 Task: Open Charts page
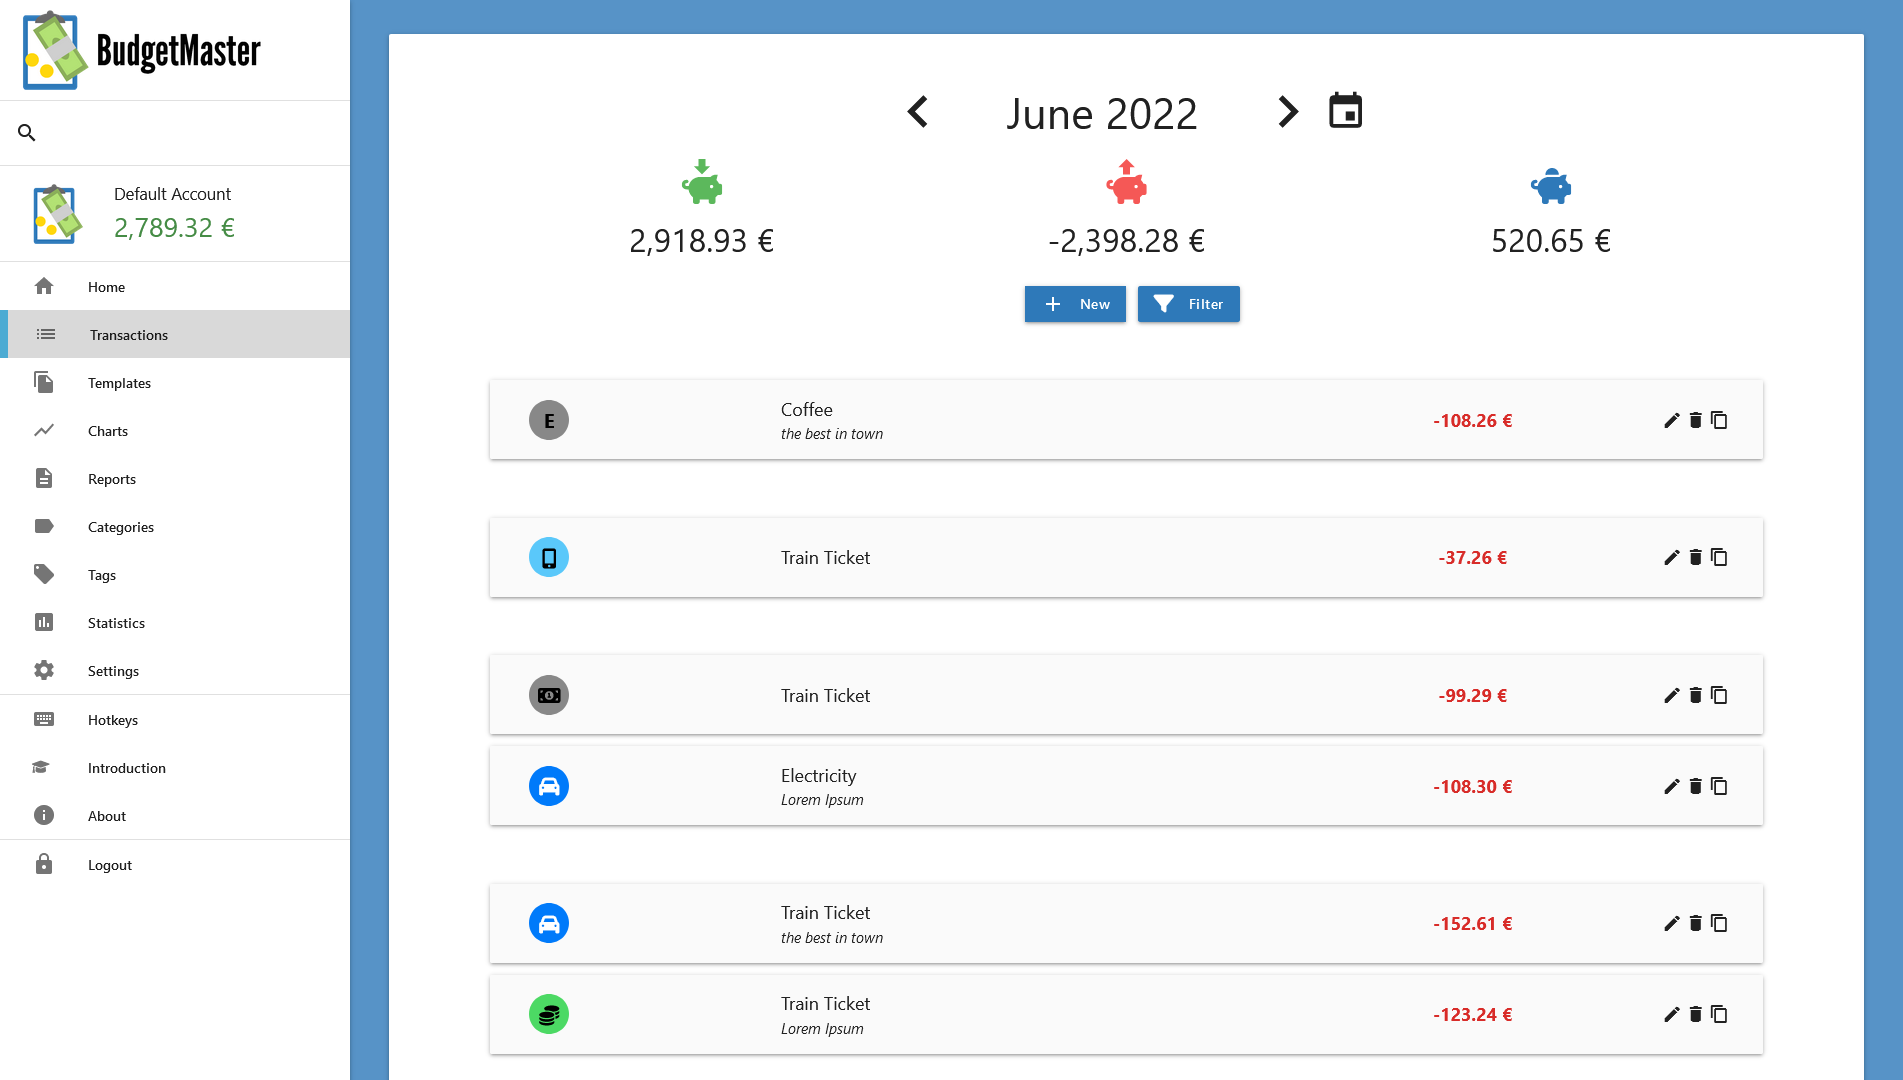click(x=175, y=431)
